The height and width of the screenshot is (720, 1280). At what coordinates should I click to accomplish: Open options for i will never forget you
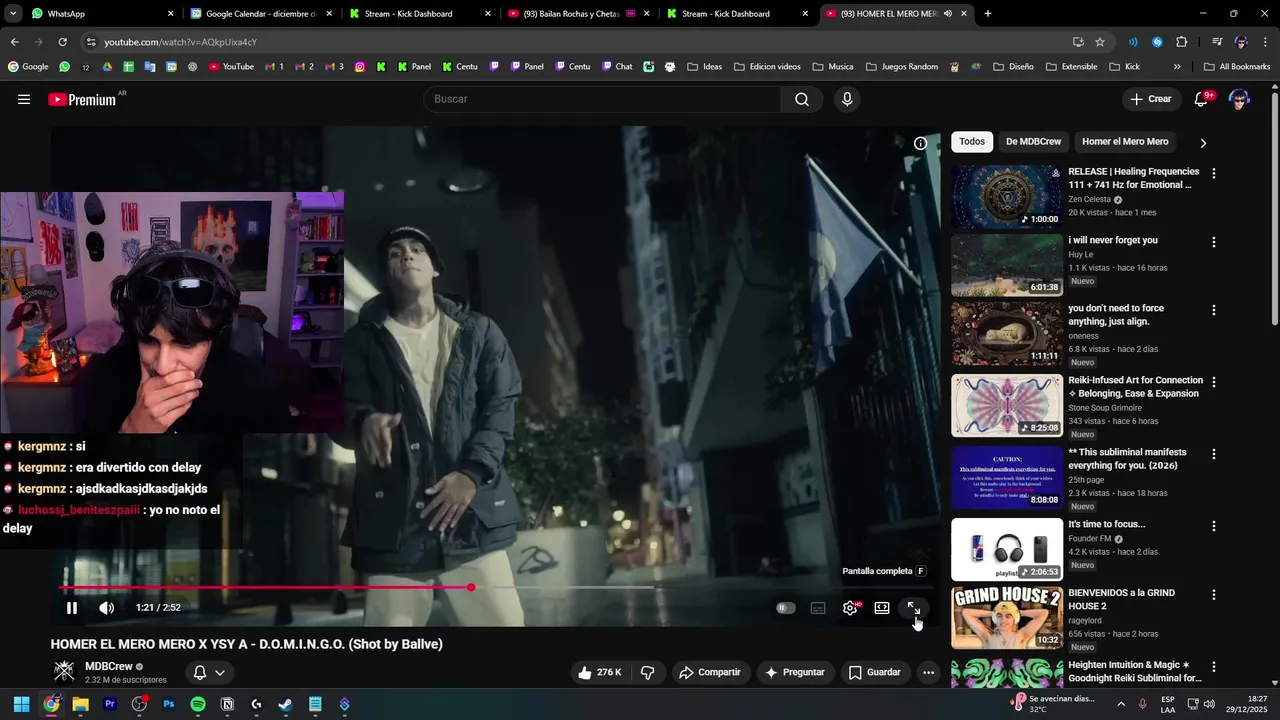coord(1214,242)
